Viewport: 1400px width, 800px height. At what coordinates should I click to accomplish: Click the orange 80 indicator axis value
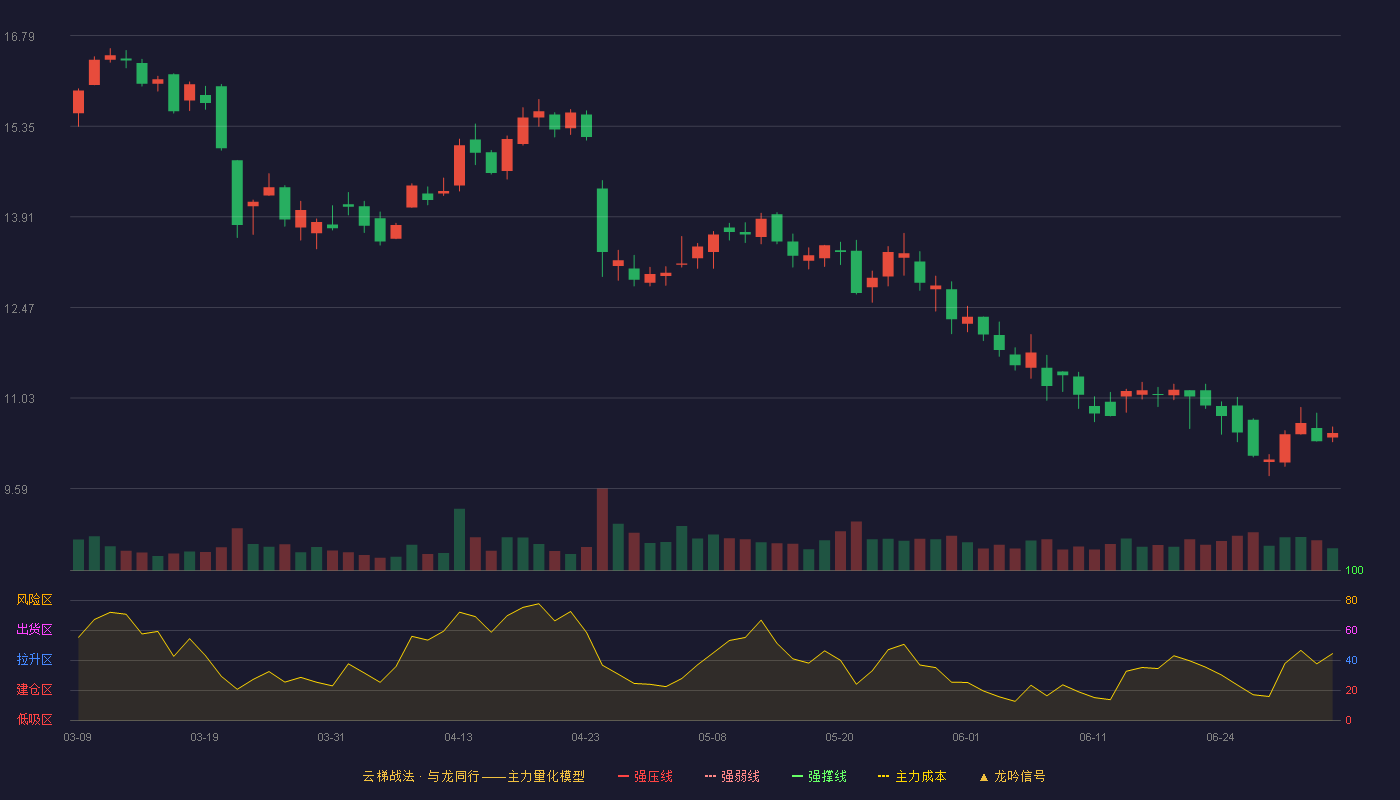coord(1351,600)
